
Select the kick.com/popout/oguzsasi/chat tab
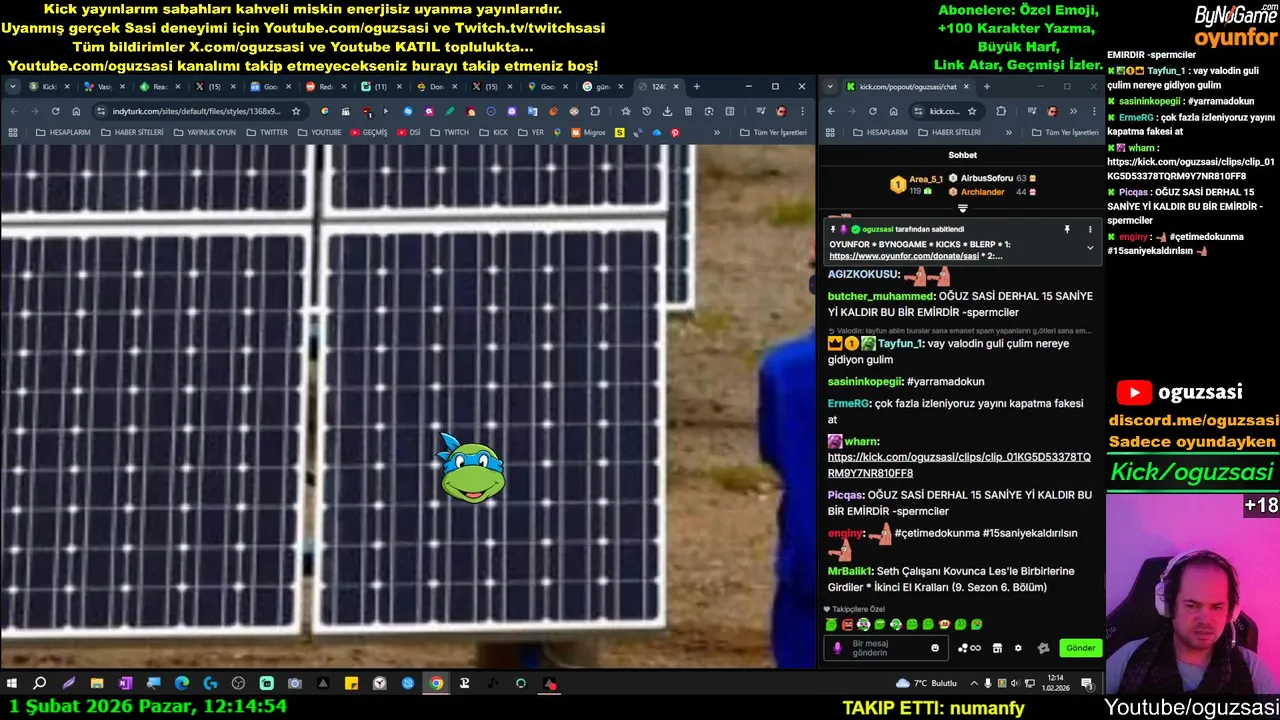click(x=908, y=87)
